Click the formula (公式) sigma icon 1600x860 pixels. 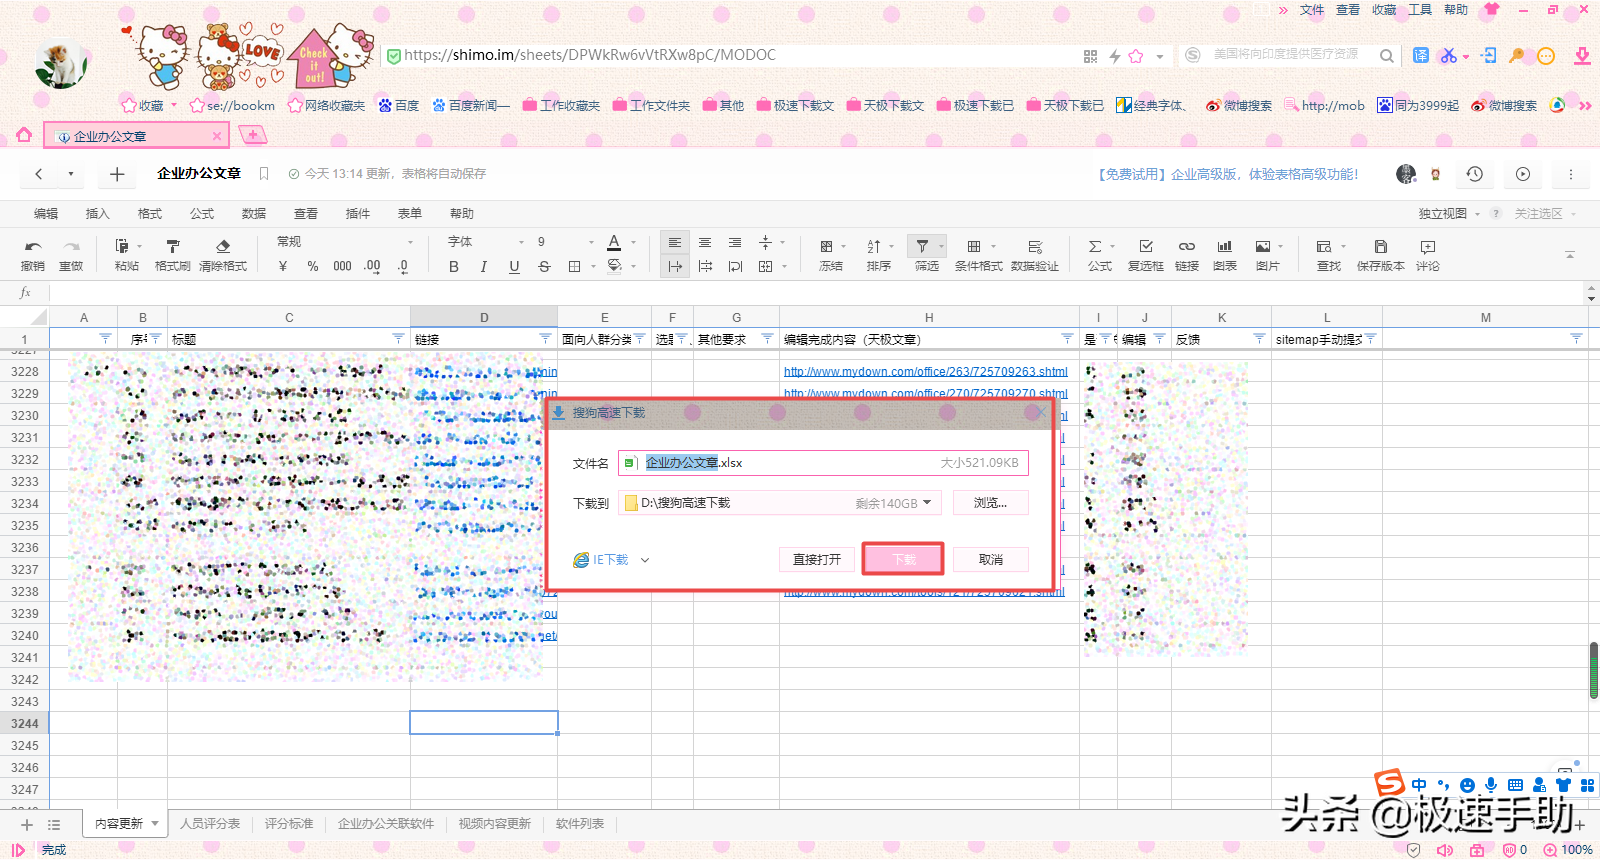tap(1095, 246)
